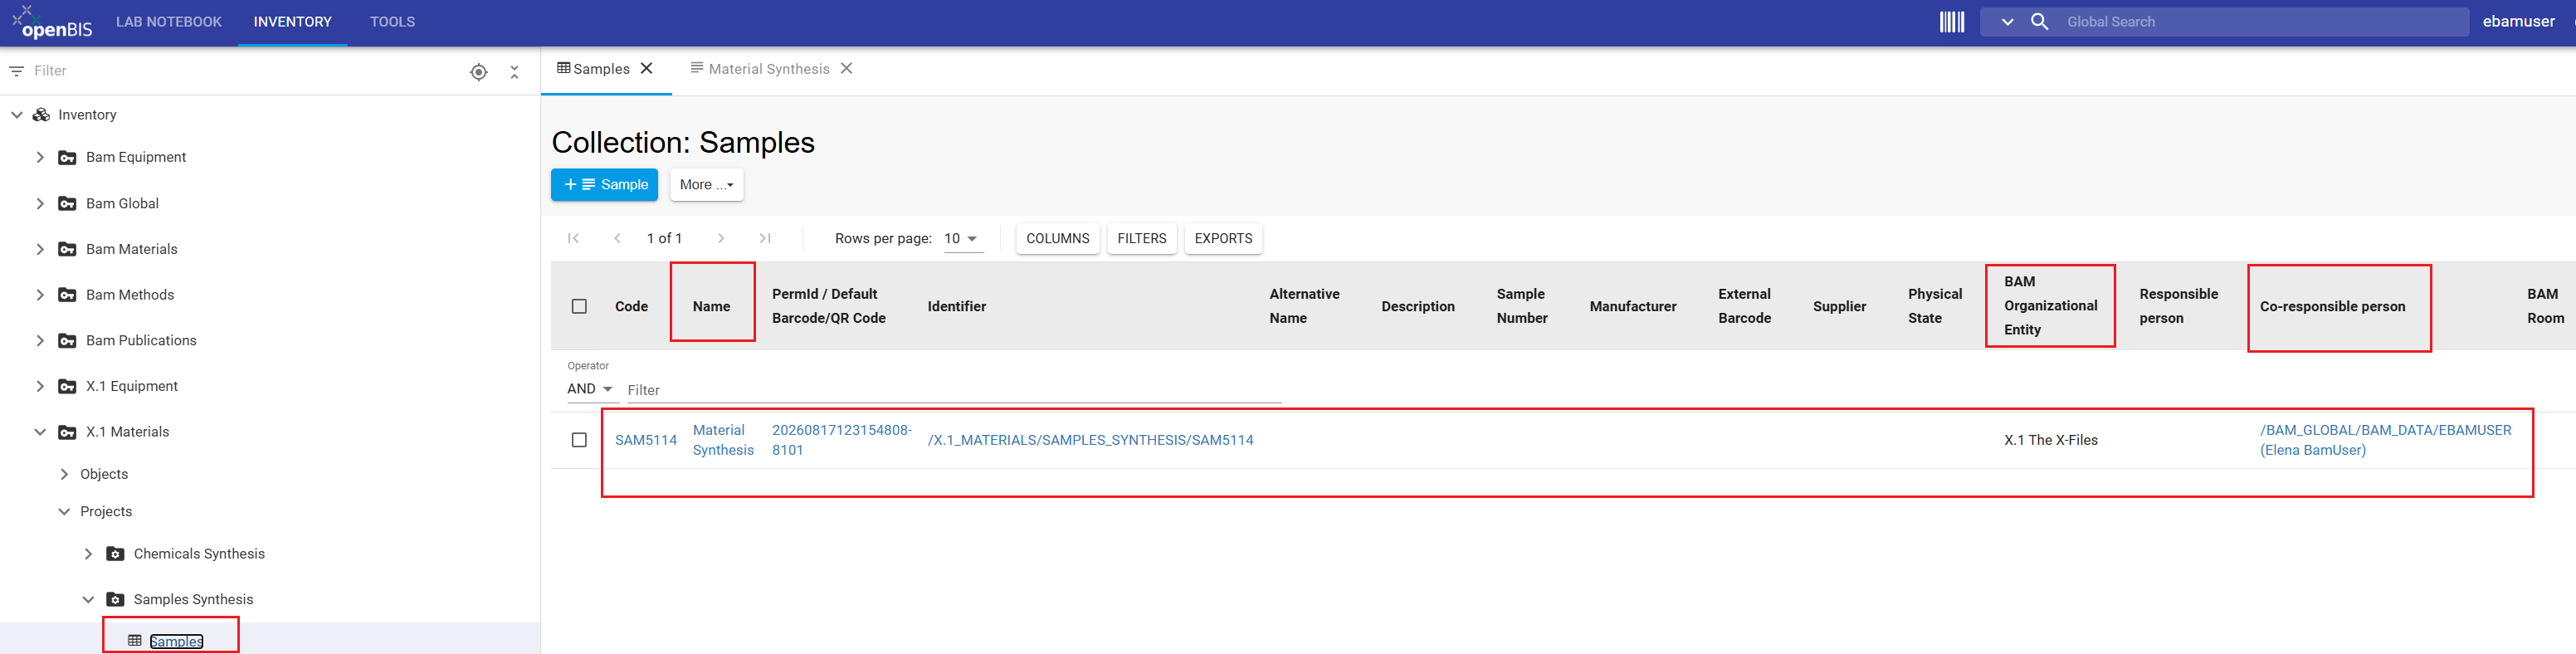Select Samples Synthesis project item
2576x654 pixels.
point(194,599)
